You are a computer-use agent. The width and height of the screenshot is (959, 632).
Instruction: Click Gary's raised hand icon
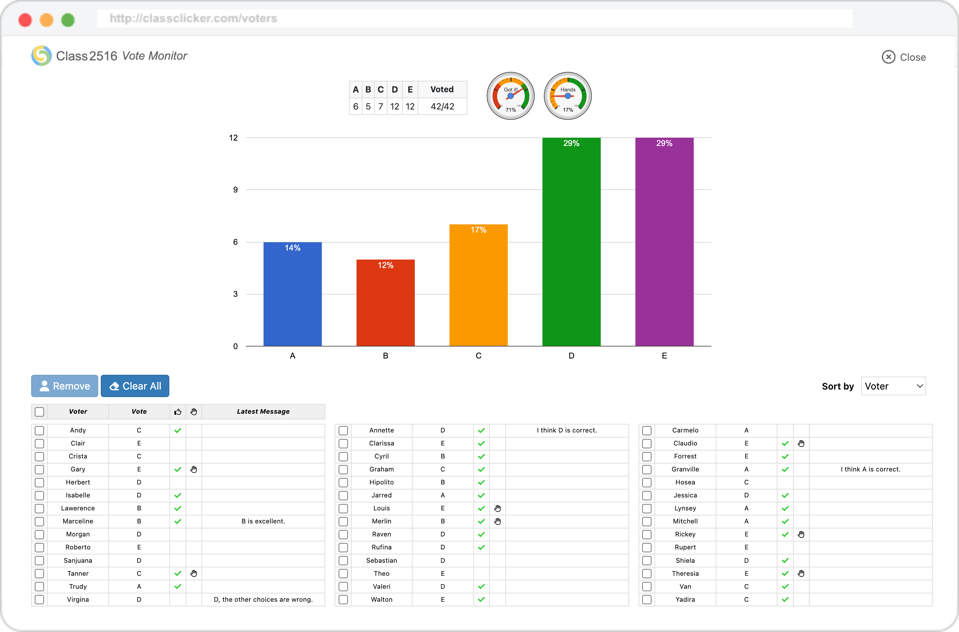[194, 469]
